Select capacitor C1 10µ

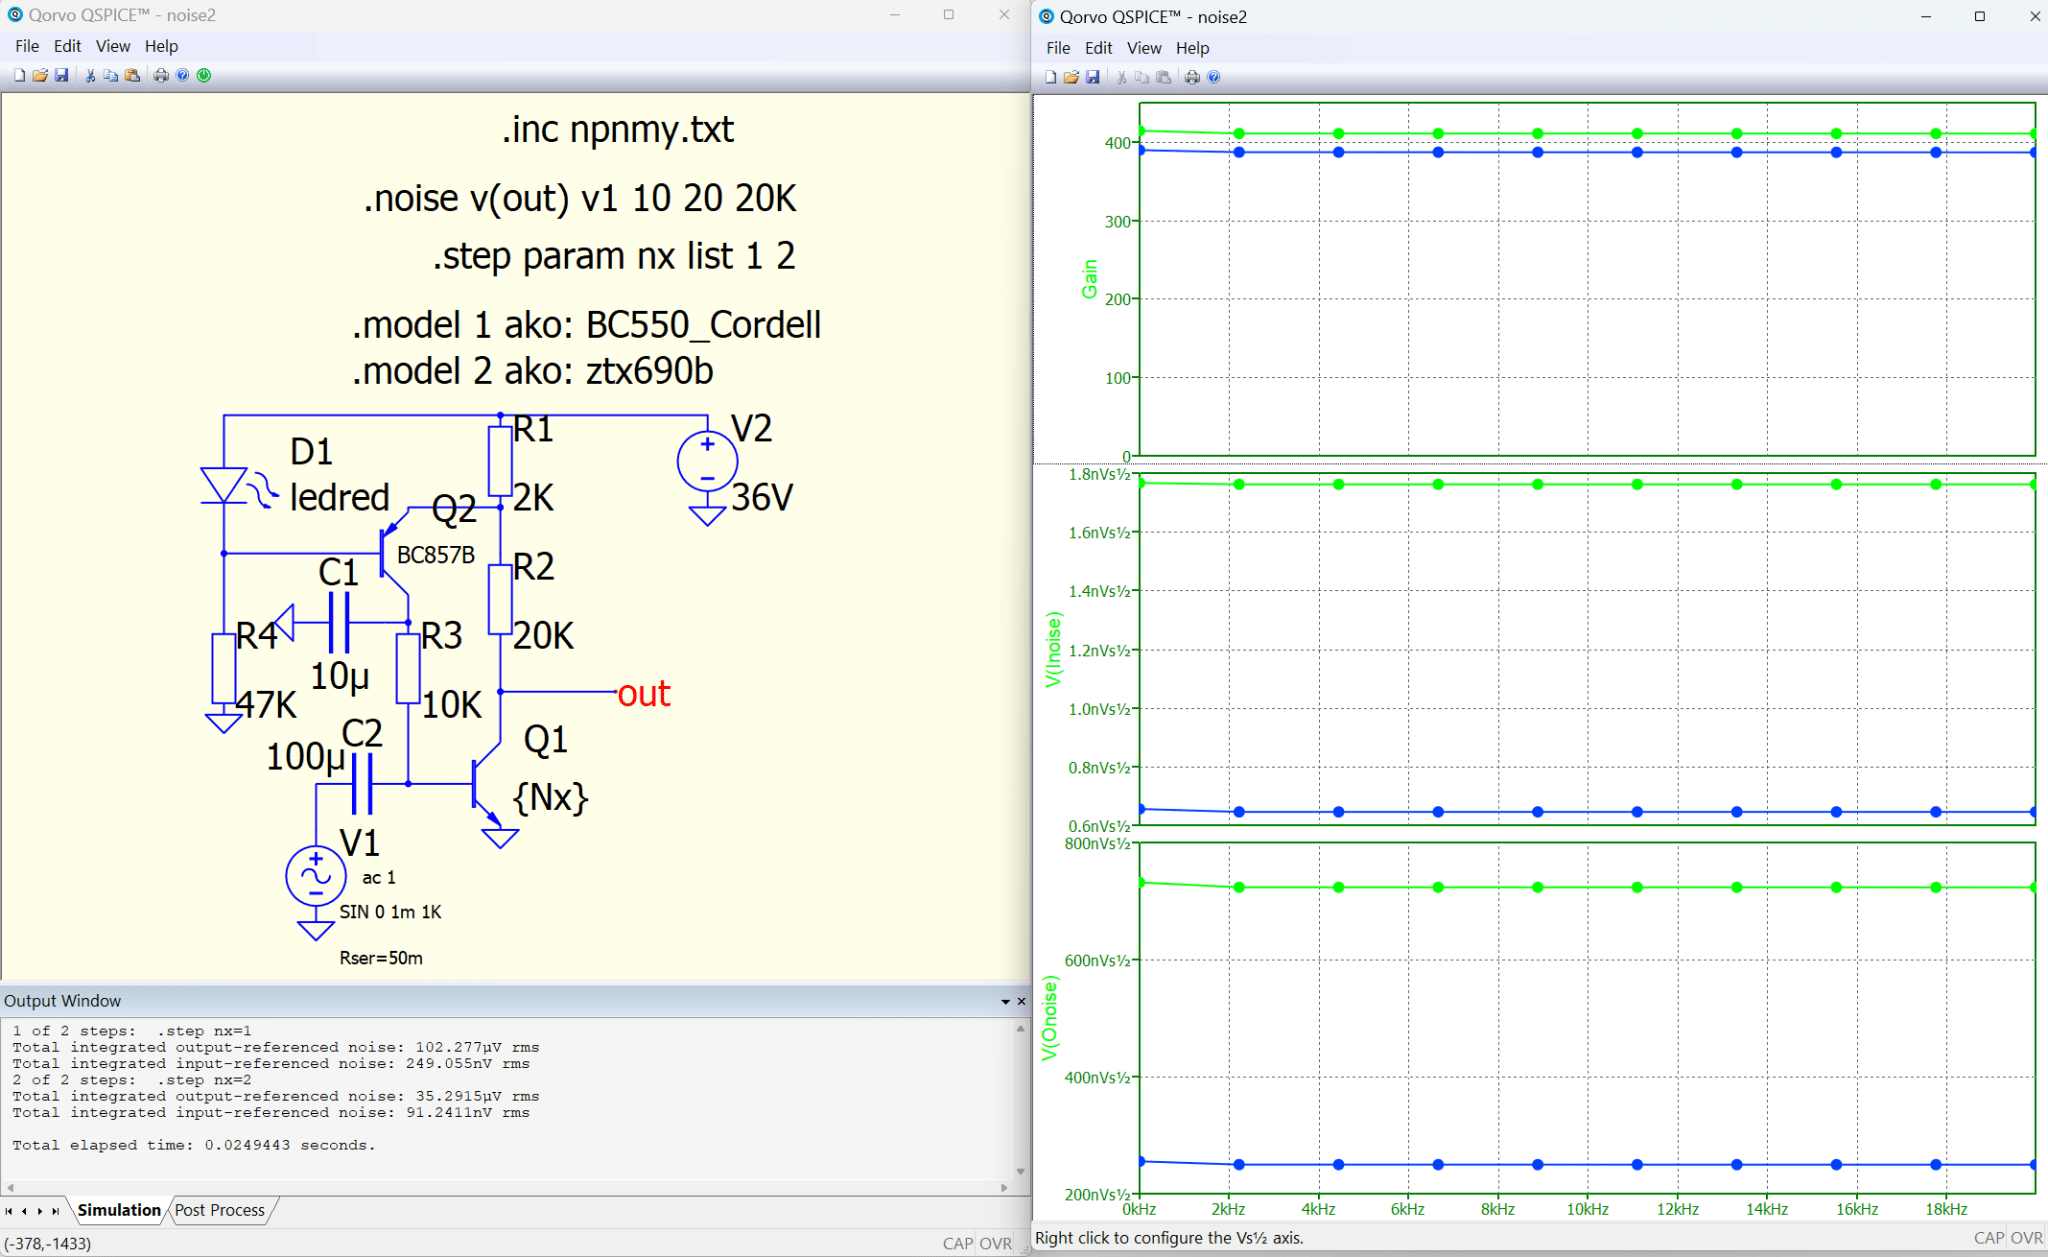point(339,622)
